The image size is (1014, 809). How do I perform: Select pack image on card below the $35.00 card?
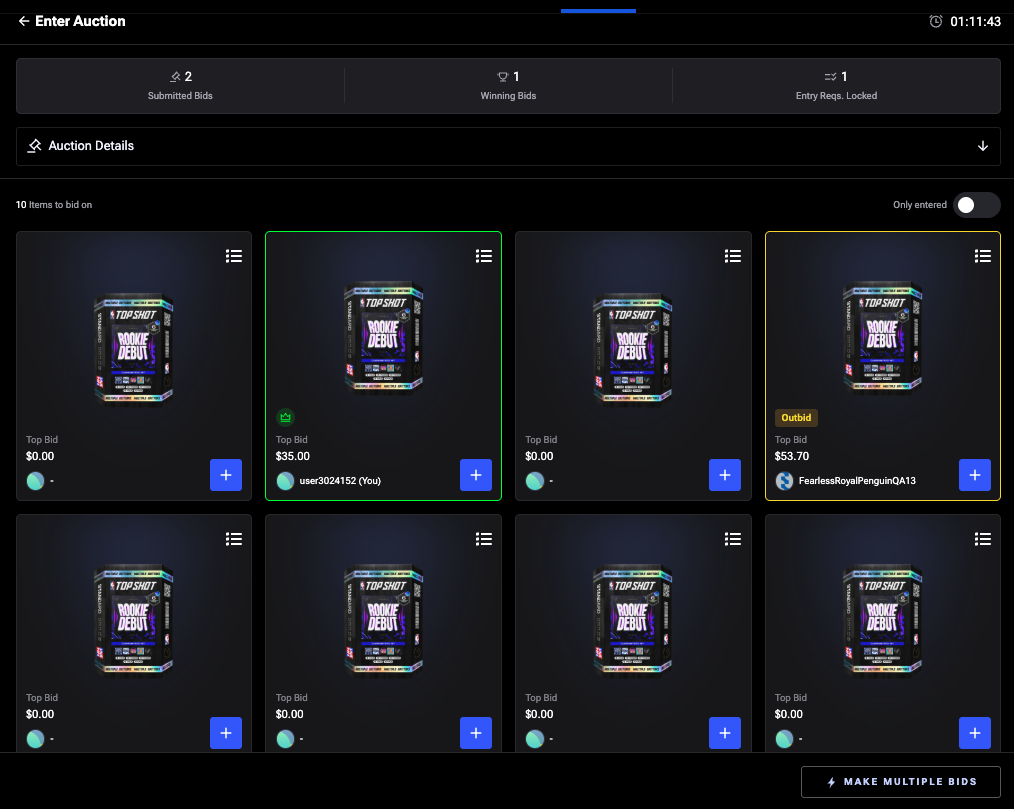[x=383, y=620]
